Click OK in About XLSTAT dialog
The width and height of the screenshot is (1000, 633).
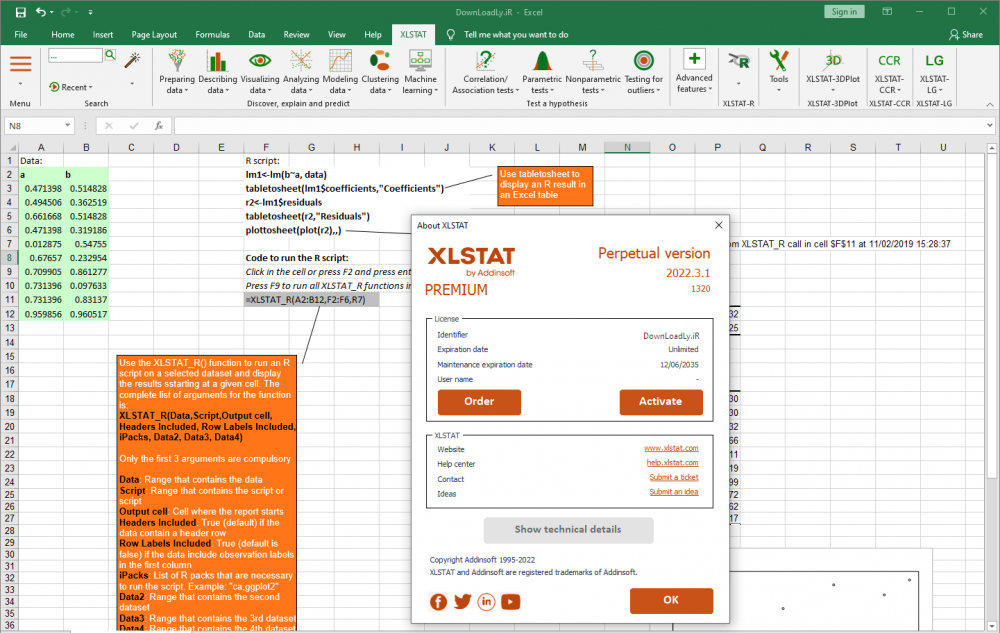tap(671, 600)
